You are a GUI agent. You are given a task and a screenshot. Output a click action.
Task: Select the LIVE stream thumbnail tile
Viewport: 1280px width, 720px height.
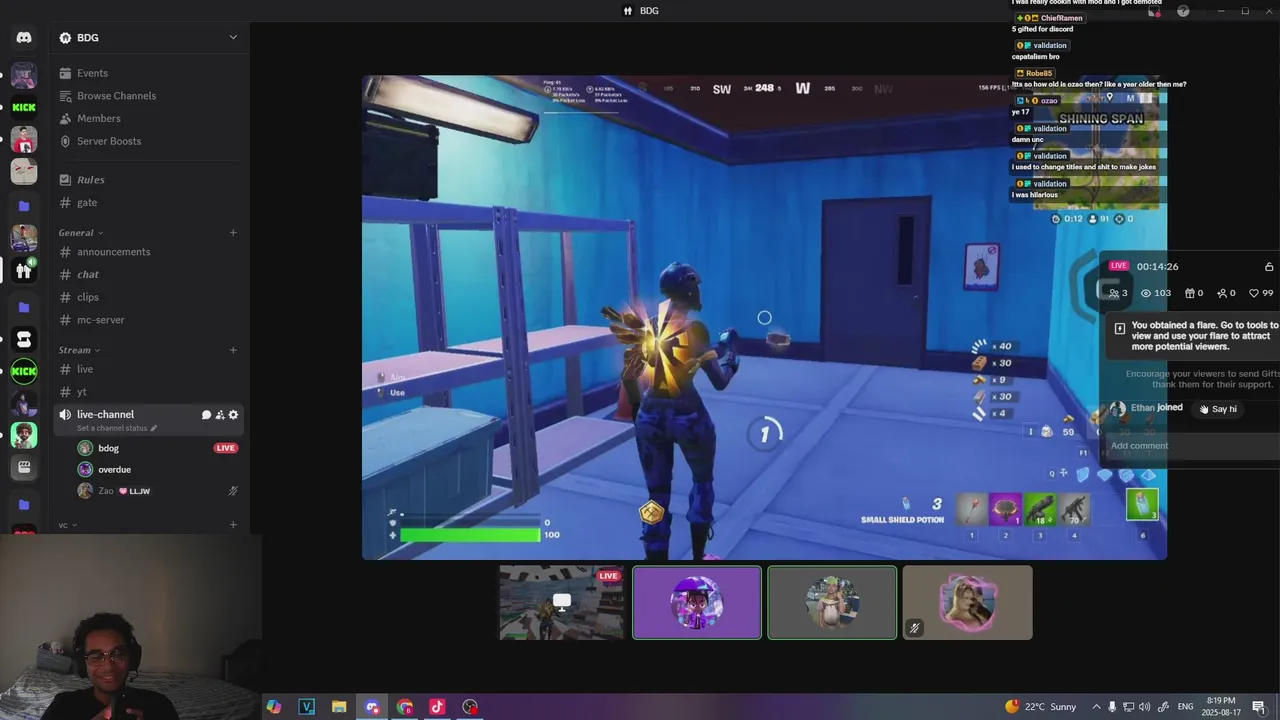[x=562, y=603]
